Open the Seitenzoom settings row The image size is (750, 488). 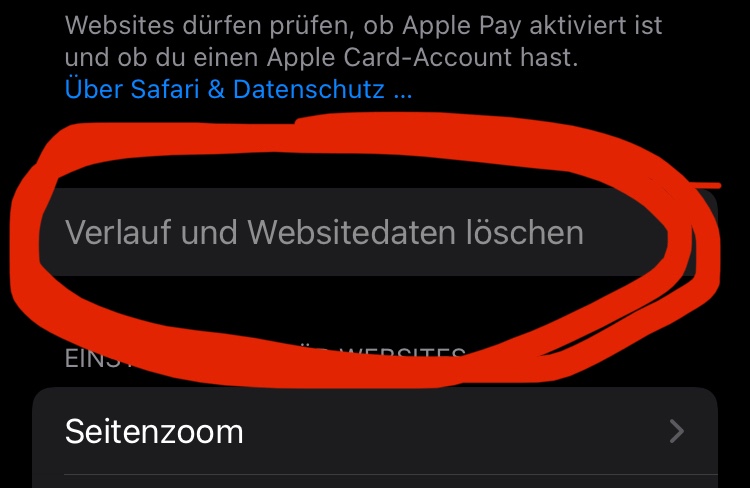pyautogui.click(x=375, y=431)
